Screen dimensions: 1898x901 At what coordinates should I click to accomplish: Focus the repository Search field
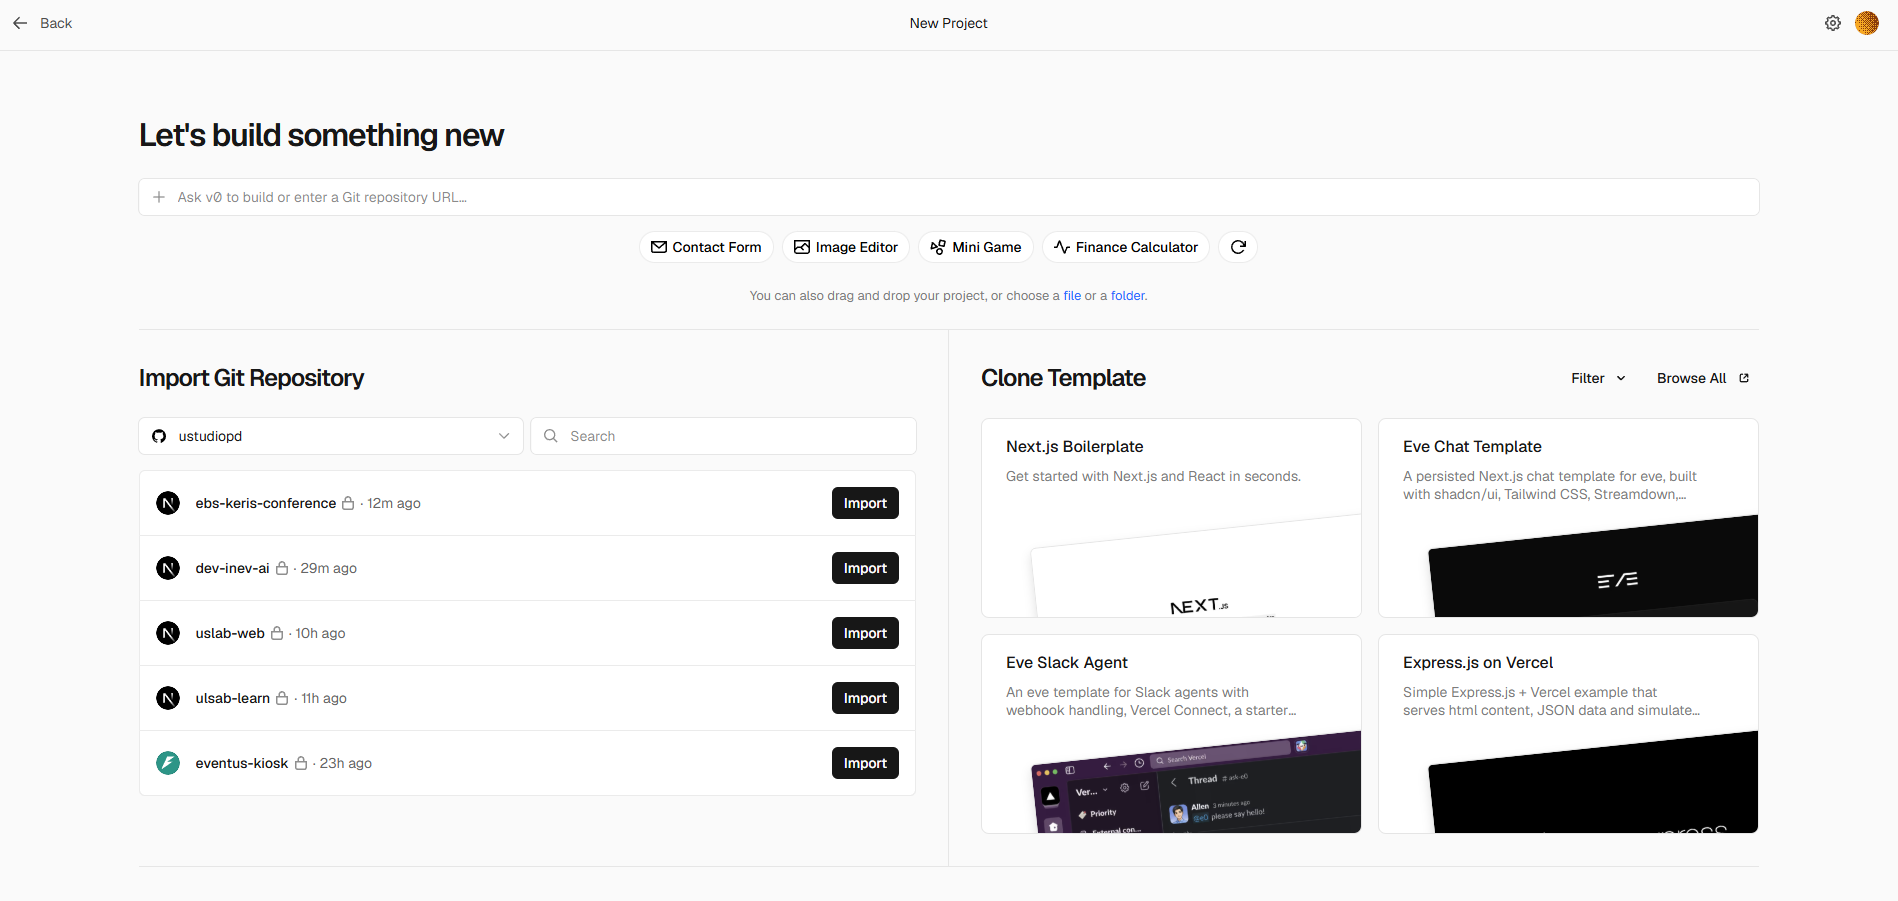coord(723,436)
